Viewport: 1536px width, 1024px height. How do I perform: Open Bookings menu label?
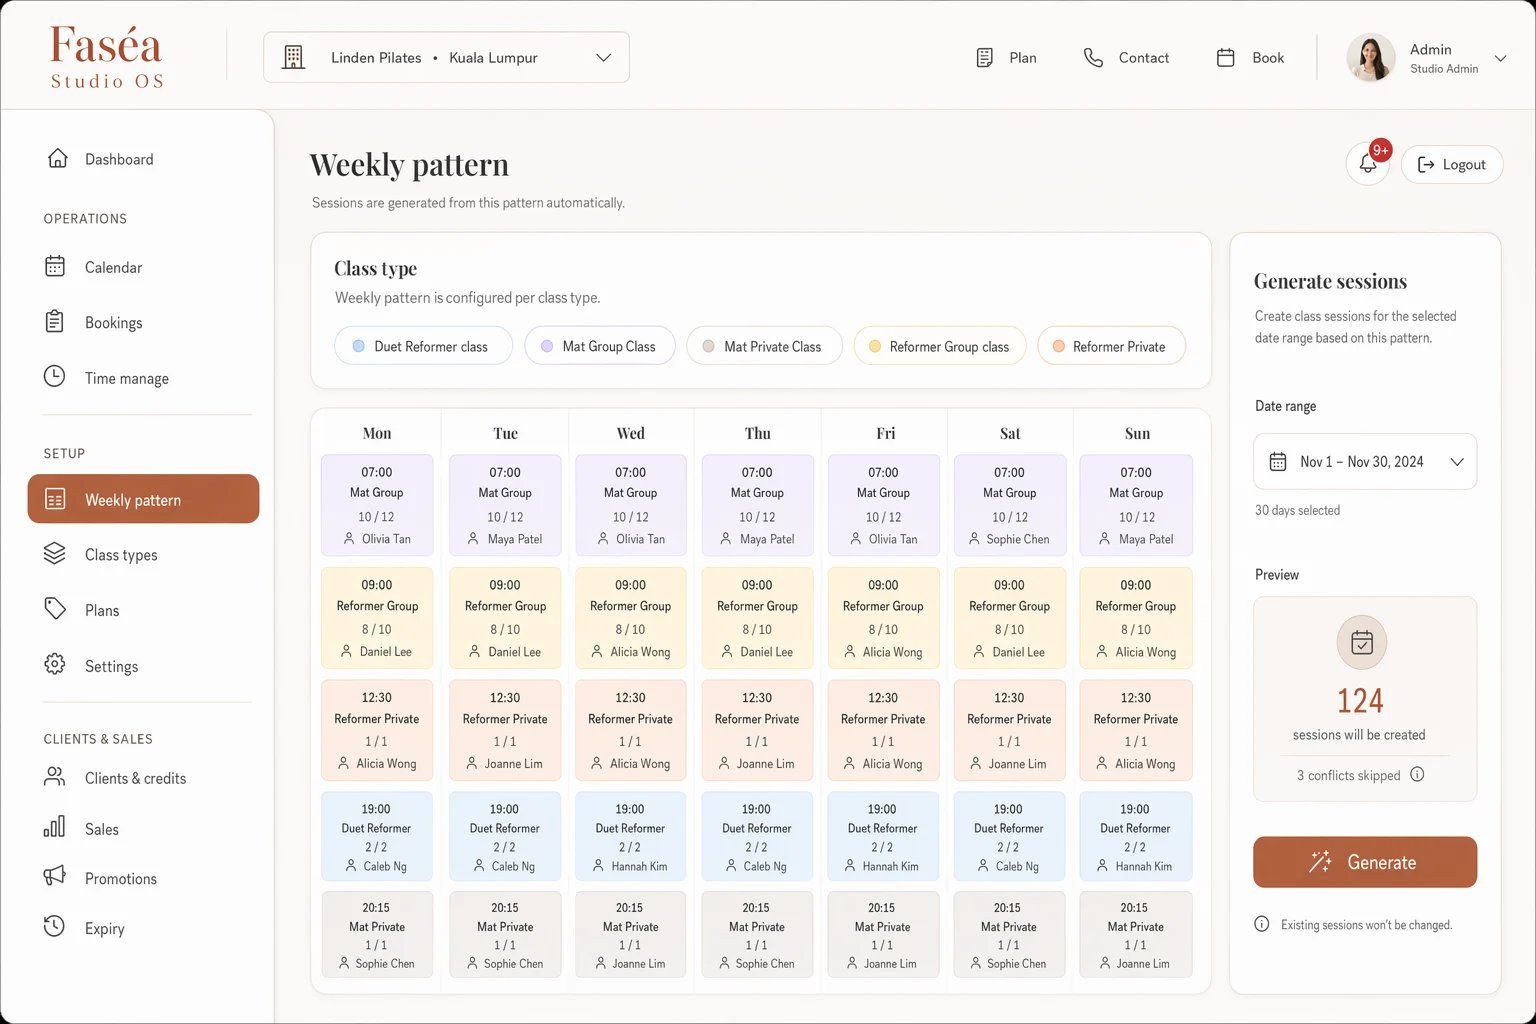(x=113, y=323)
